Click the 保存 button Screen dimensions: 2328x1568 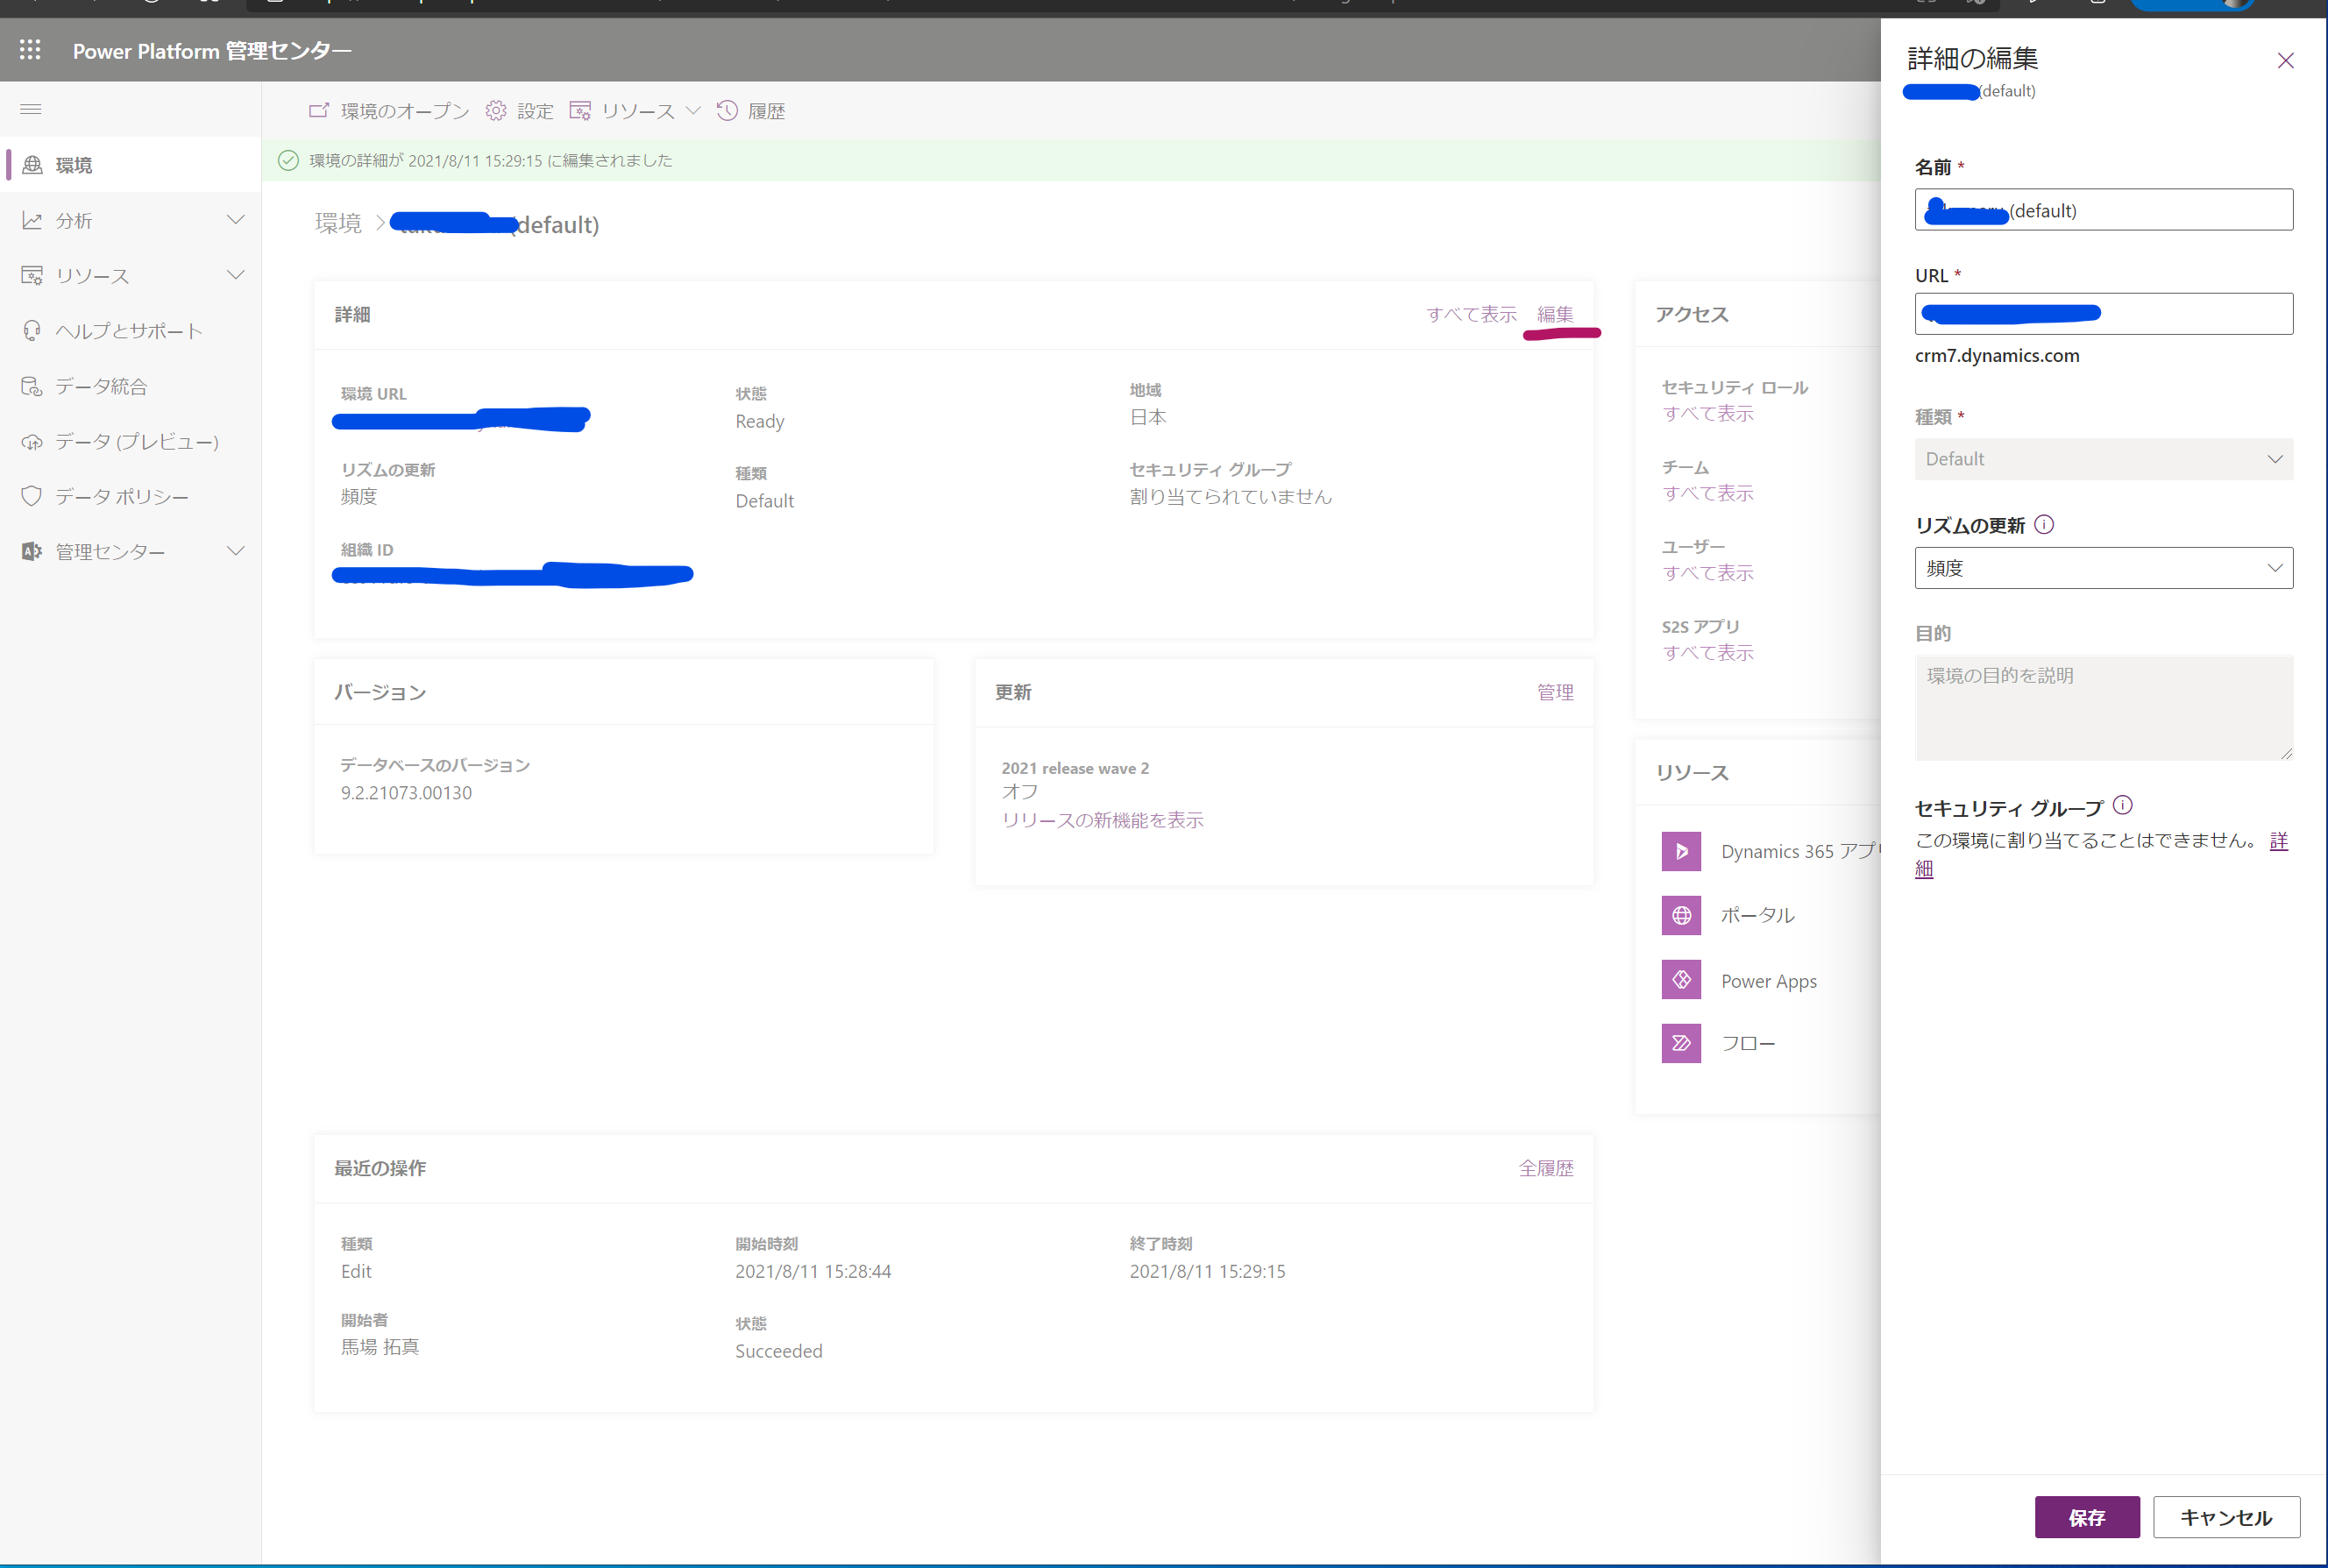click(x=2087, y=1517)
